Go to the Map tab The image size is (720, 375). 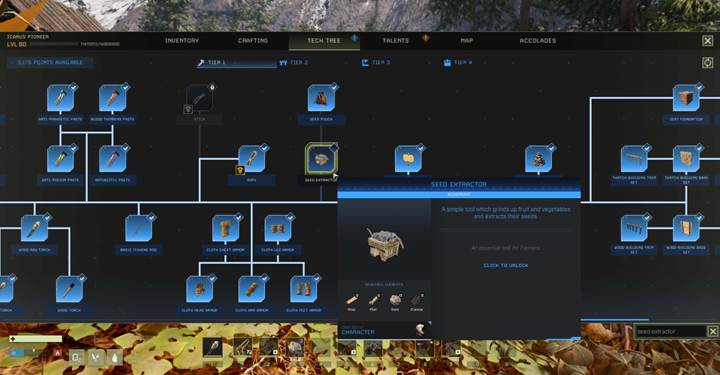point(467,41)
